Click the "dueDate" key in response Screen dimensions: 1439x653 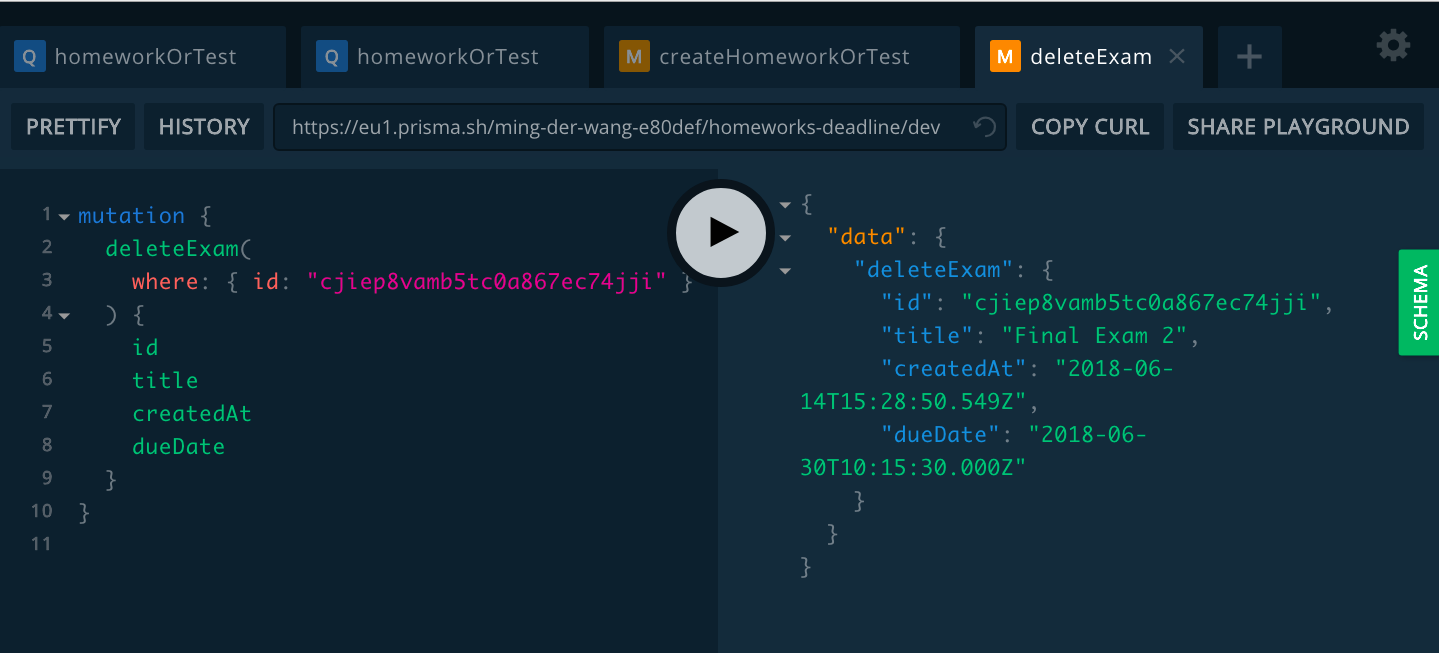pos(940,435)
